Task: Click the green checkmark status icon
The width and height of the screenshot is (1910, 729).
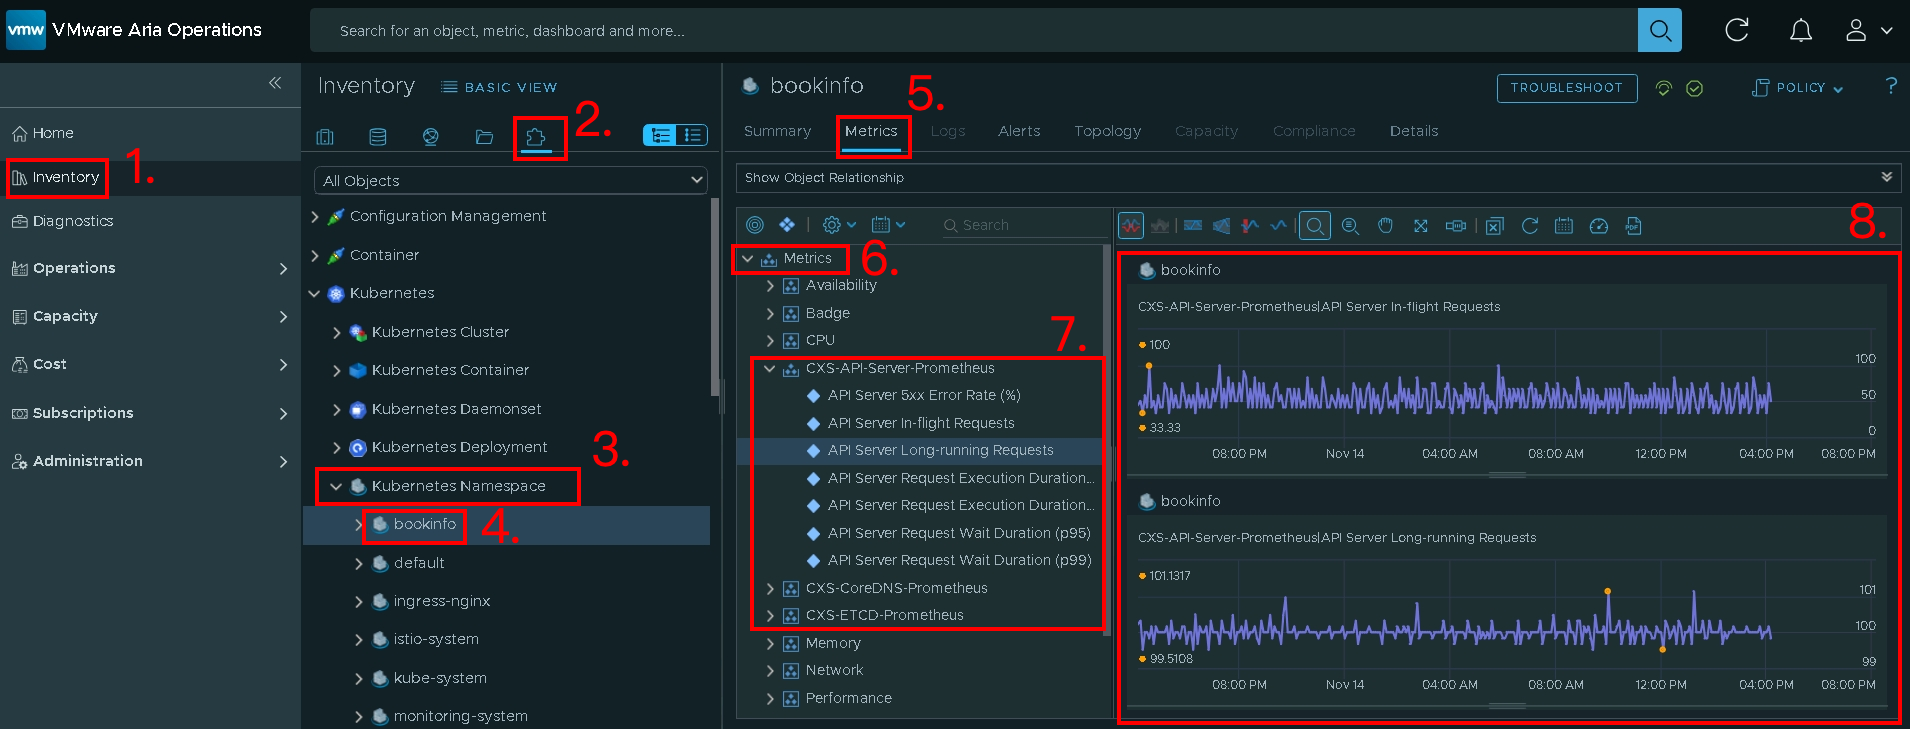Action: point(1695,88)
